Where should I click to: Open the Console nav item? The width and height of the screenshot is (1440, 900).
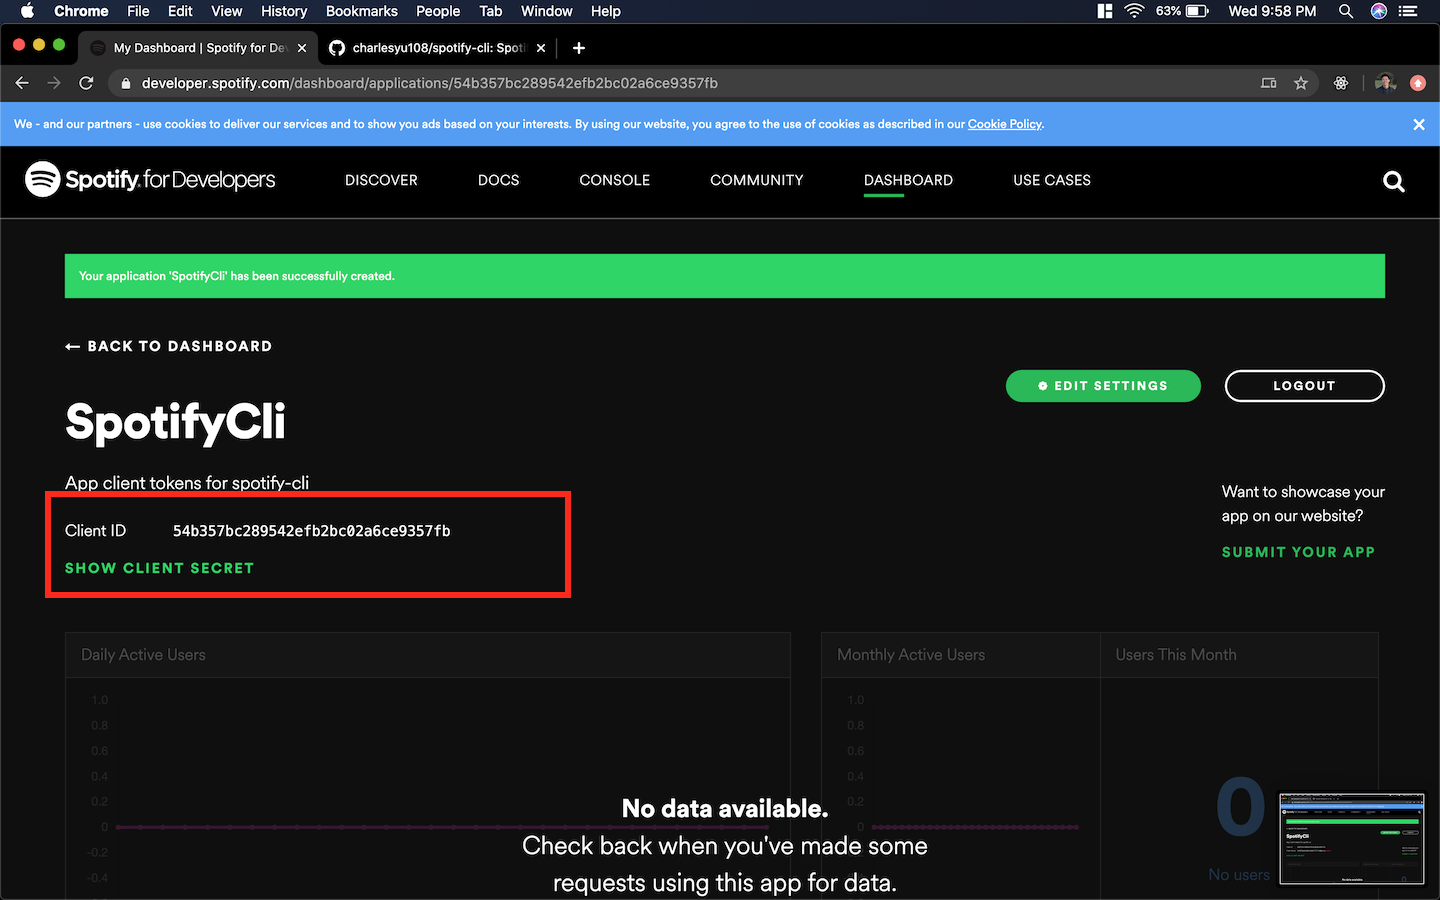(615, 180)
